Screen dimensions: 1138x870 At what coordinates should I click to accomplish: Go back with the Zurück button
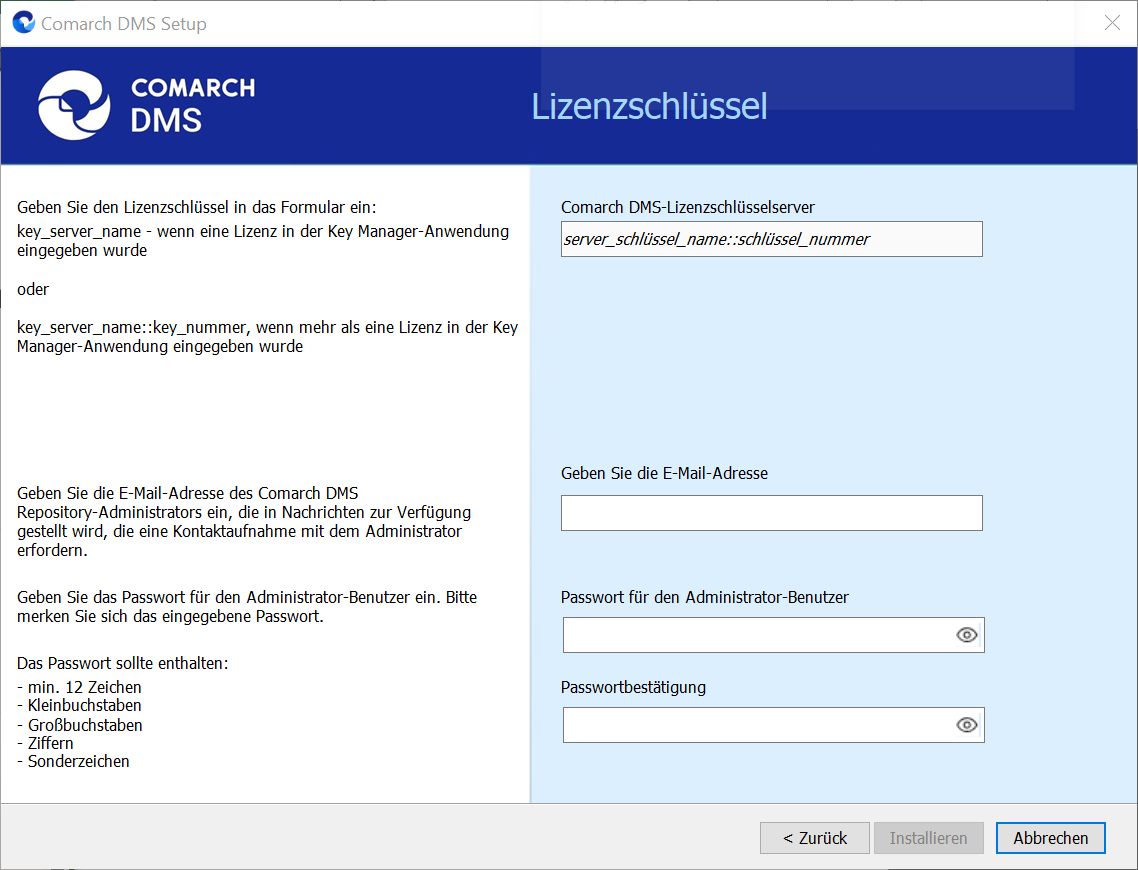(x=814, y=838)
